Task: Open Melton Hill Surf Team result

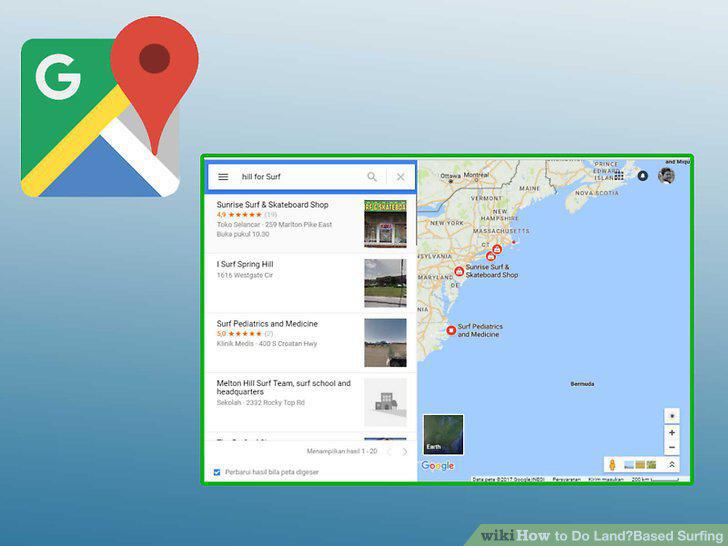Action: (x=310, y=402)
